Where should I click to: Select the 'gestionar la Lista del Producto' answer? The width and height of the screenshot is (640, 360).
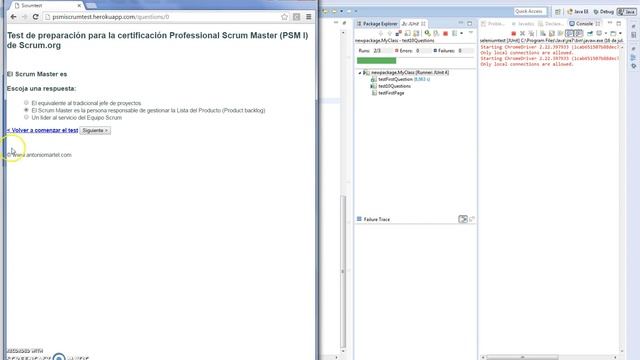pos(26,110)
